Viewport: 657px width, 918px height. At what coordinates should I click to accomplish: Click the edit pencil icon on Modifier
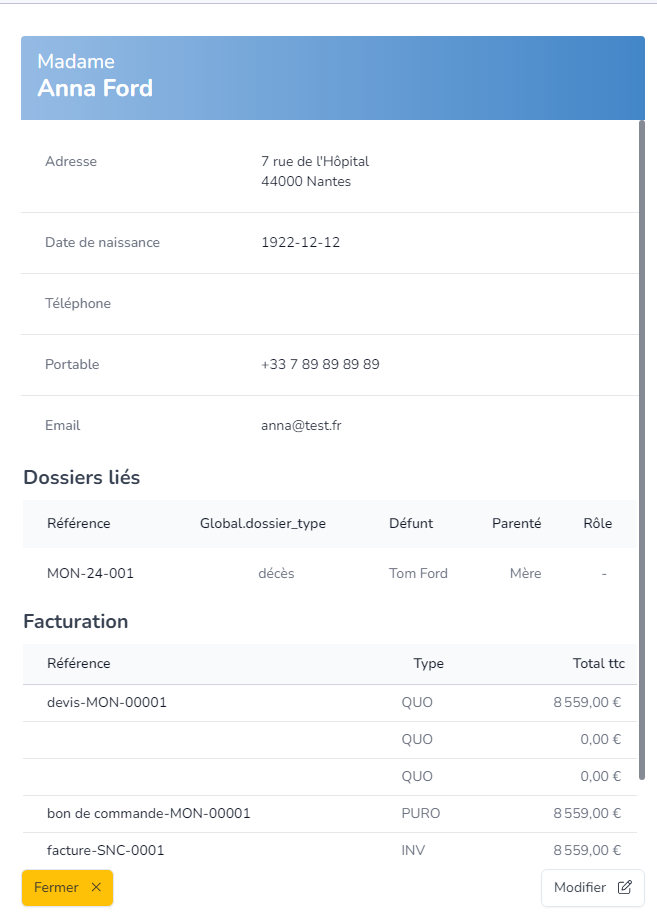coord(625,888)
